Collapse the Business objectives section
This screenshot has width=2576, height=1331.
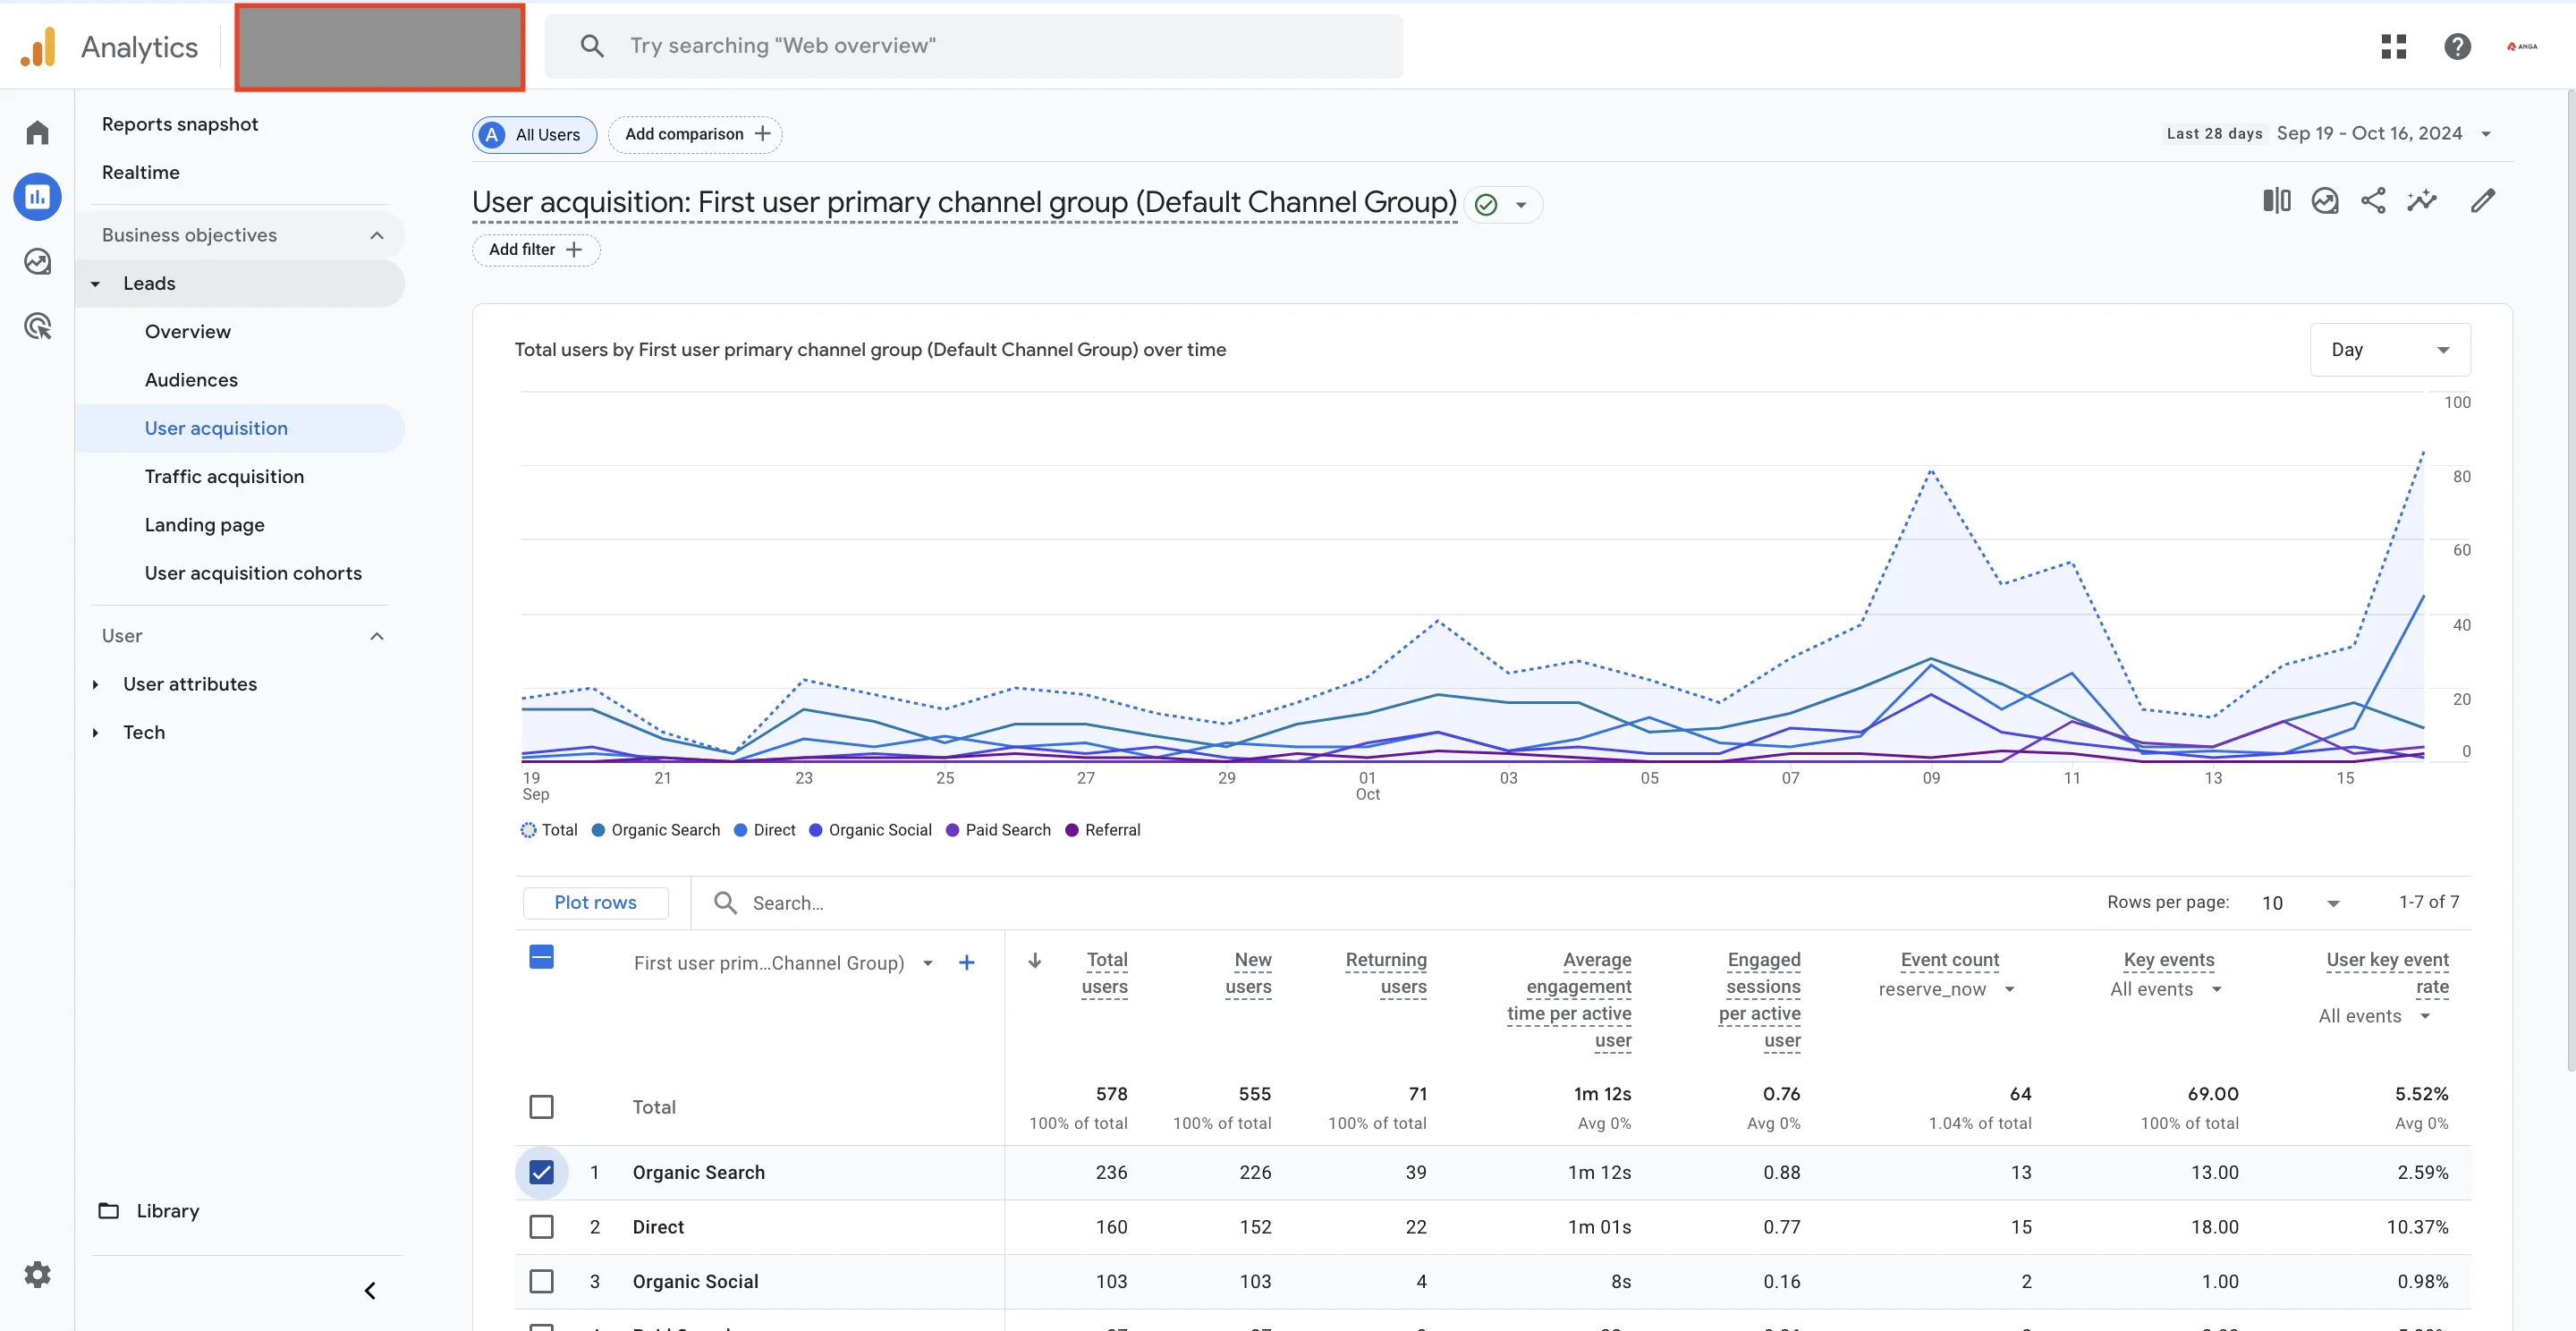(x=377, y=235)
